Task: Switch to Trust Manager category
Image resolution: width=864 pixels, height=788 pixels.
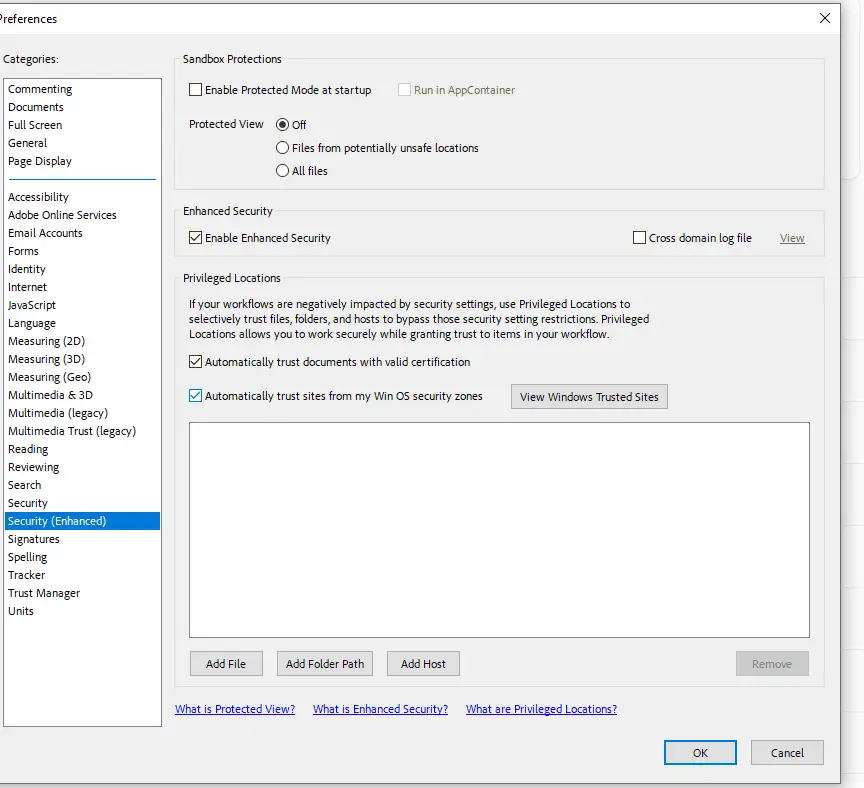Action: (44, 593)
